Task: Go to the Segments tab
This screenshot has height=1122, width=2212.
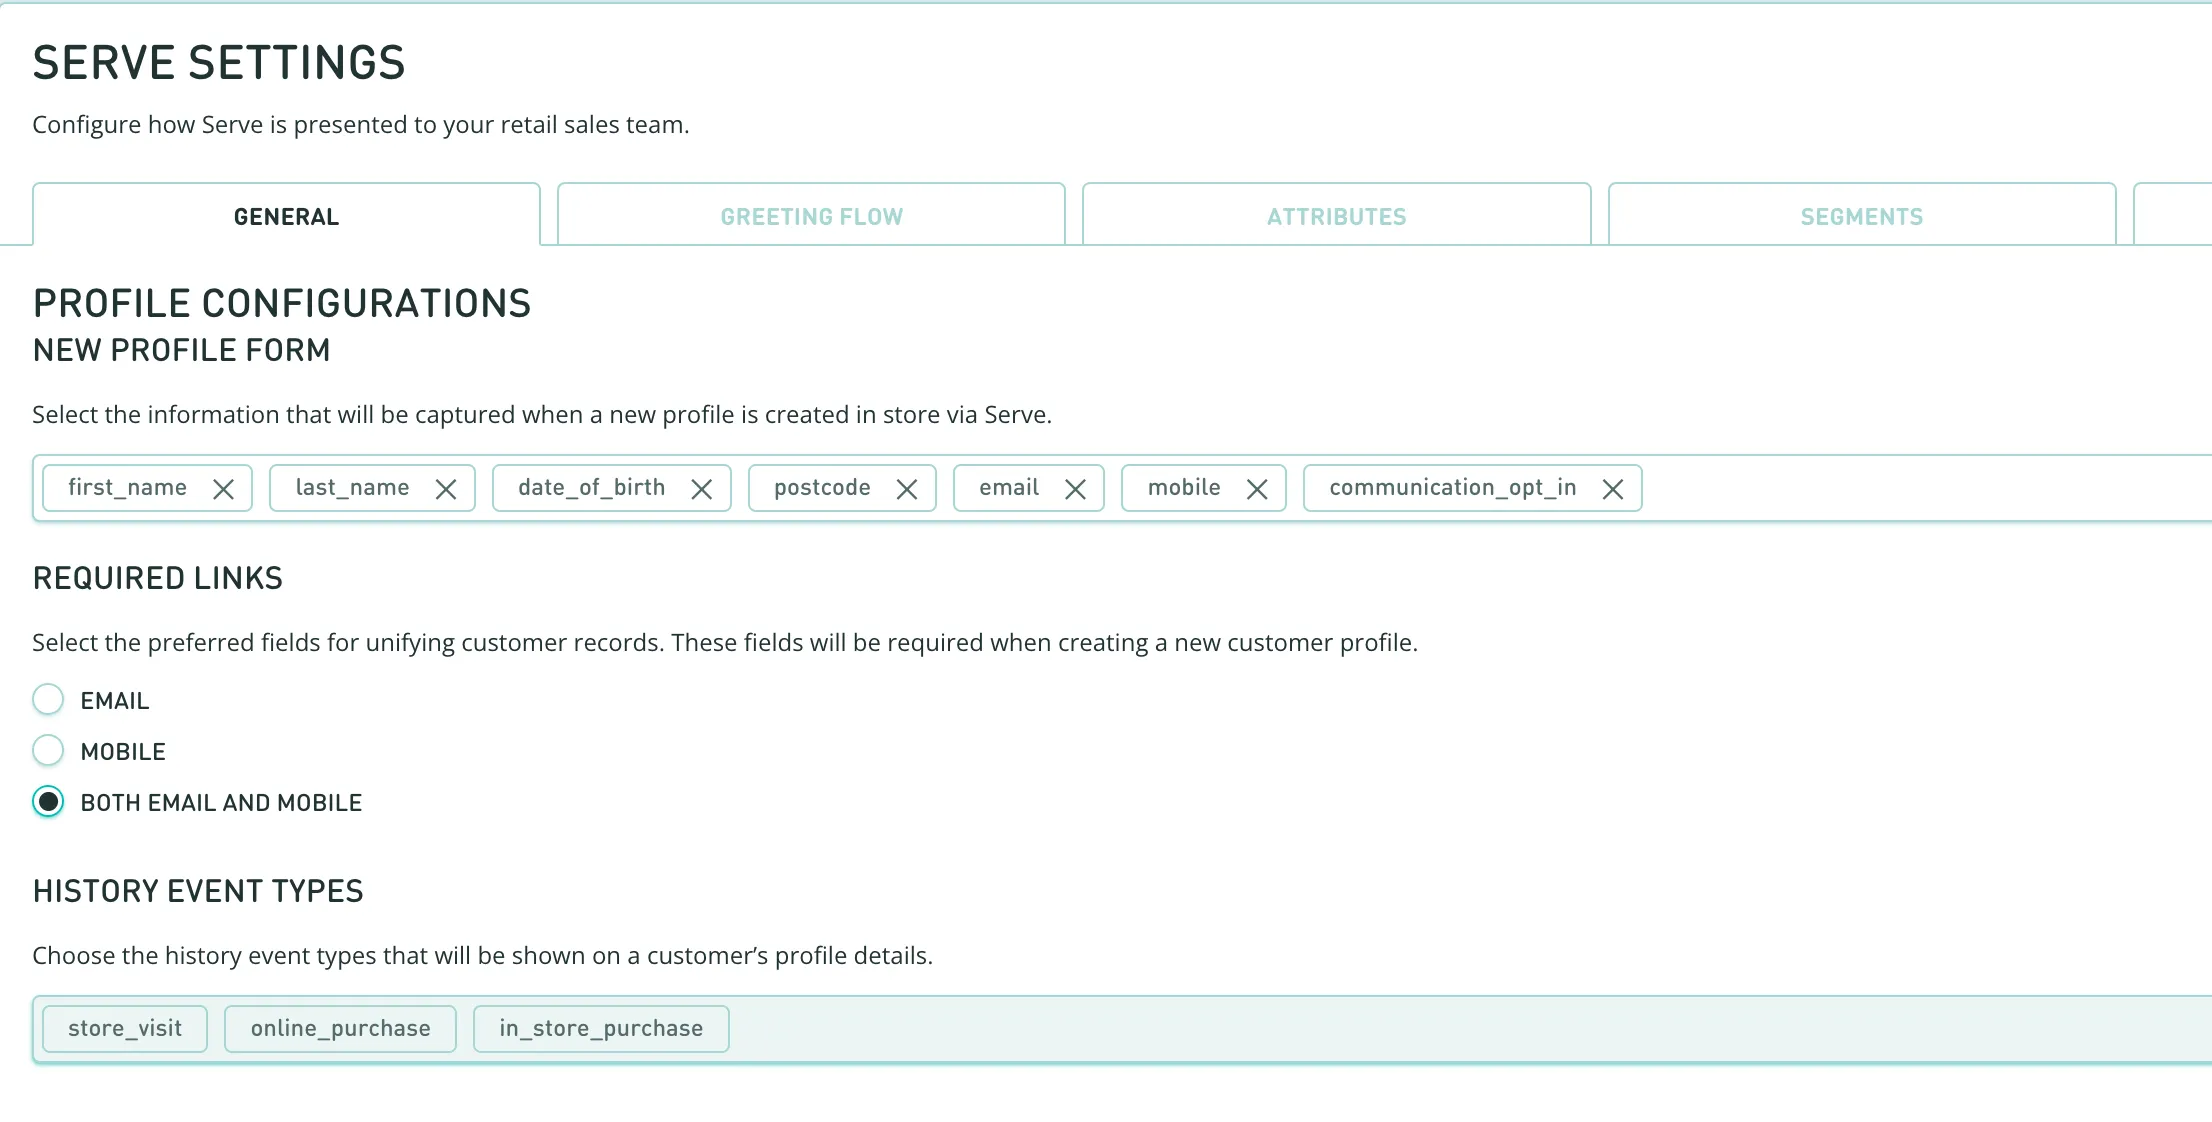Action: [x=1861, y=216]
